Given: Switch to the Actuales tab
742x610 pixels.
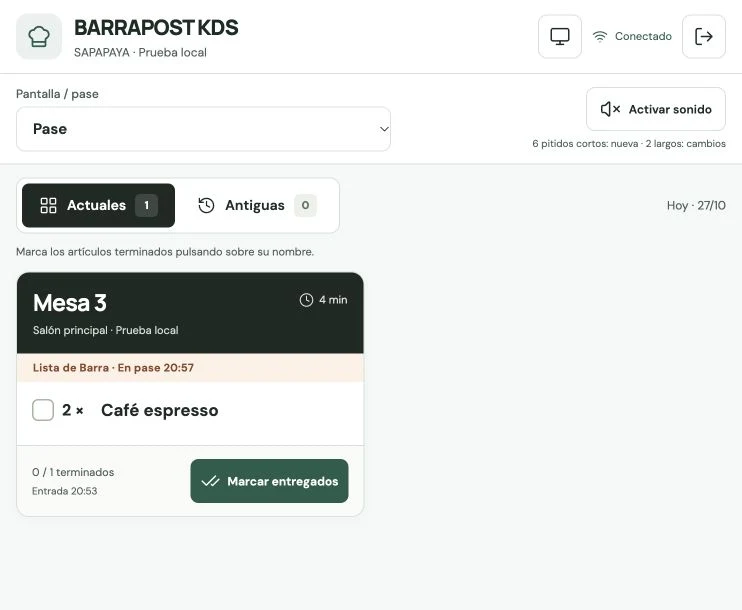Looking at the screenshot, I should coord(98,205).
